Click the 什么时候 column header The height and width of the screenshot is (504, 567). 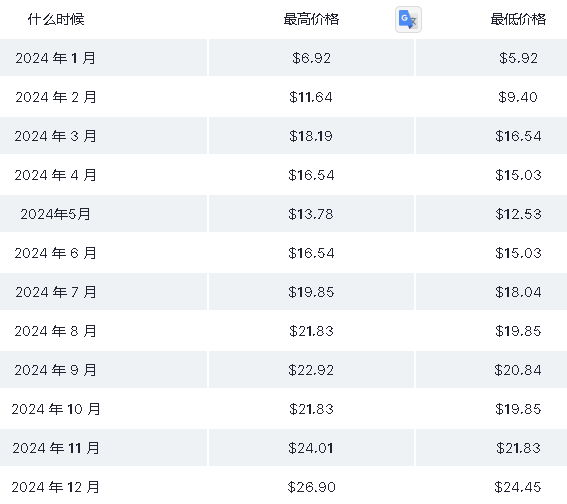(56, 19)
